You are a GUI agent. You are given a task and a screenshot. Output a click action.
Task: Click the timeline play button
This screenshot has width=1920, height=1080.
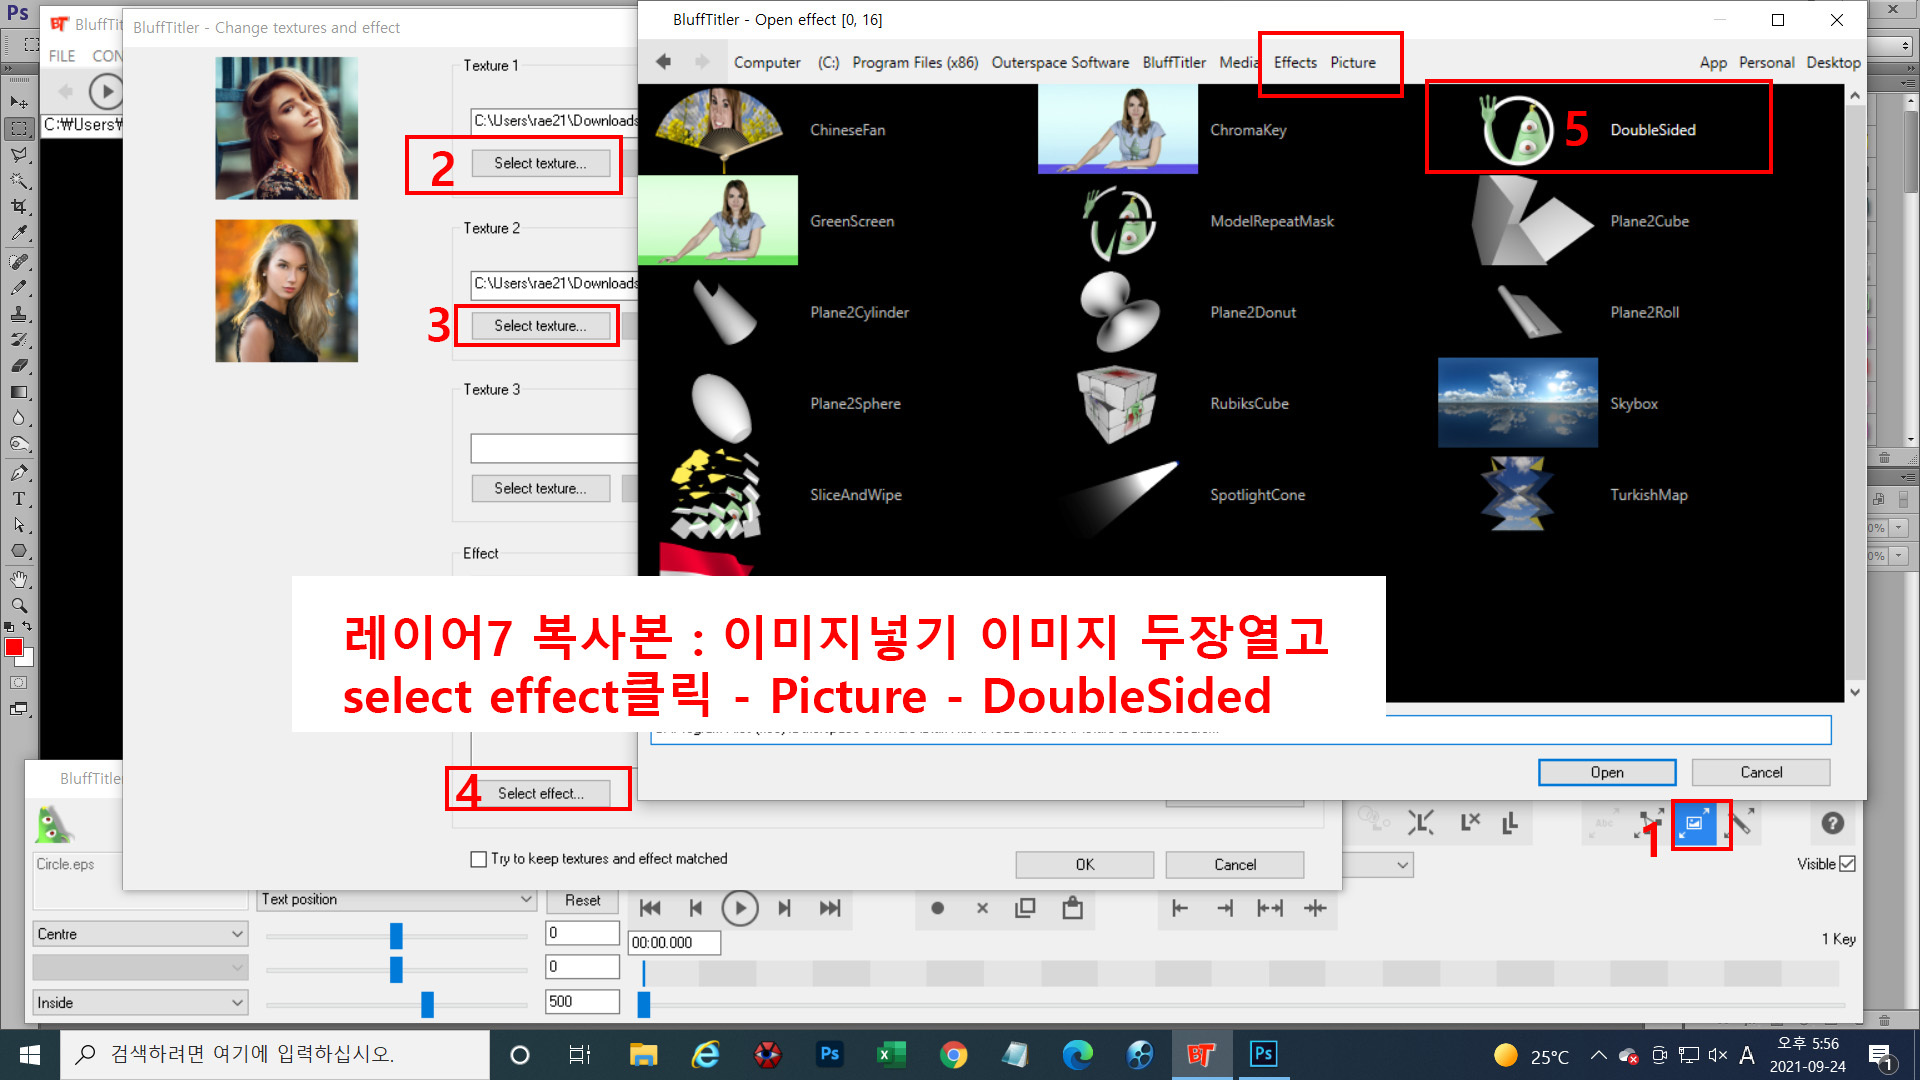click(x=740, y=908)
